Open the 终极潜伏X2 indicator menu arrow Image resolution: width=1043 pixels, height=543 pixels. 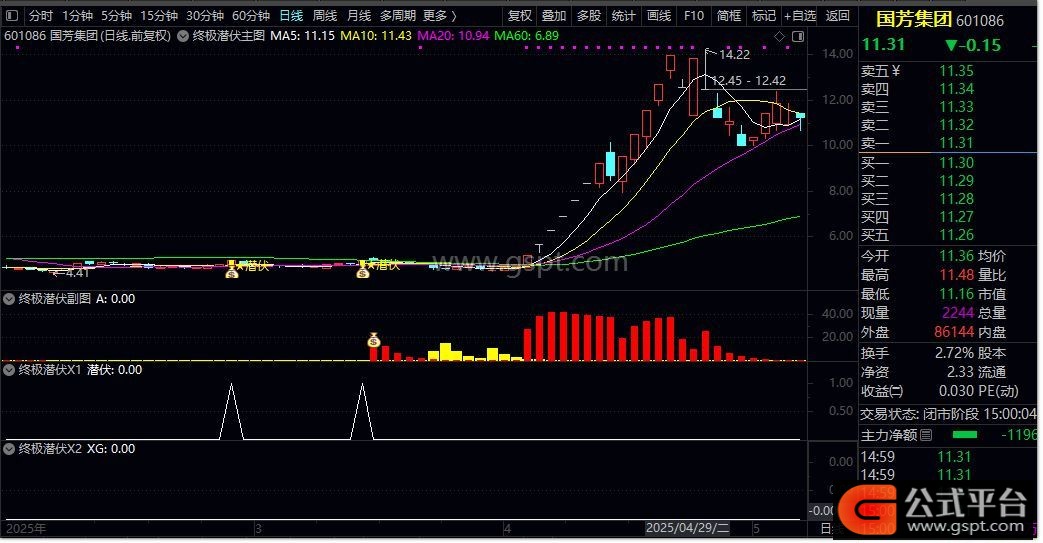9,450
